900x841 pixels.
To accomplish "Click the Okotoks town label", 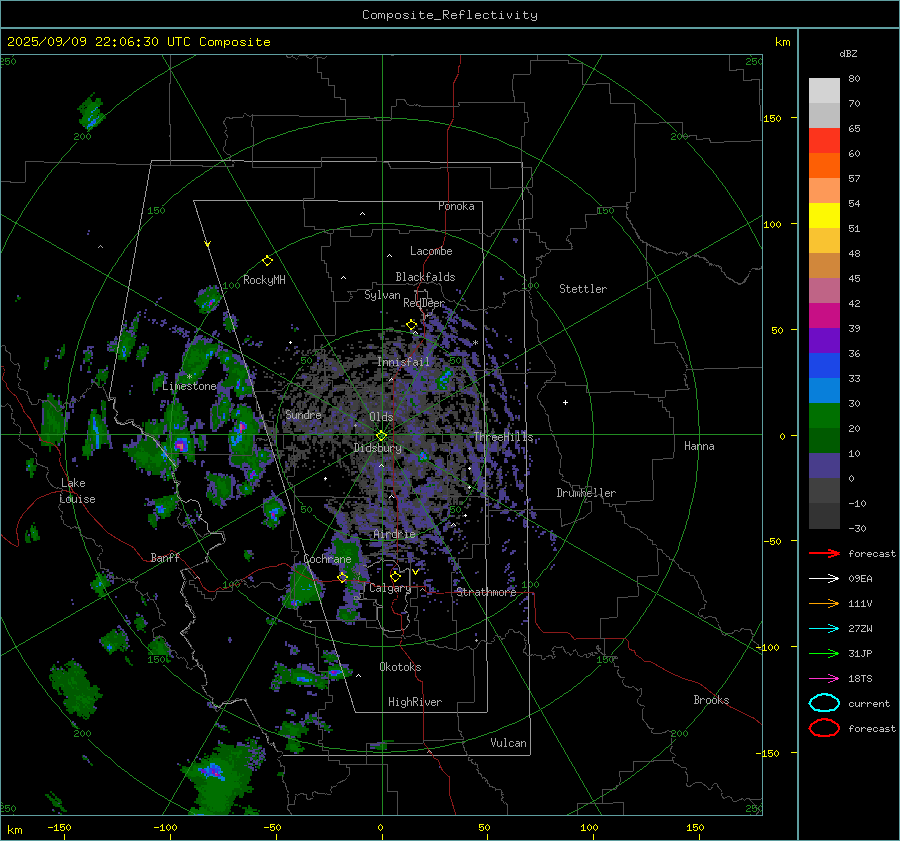I will click(400, 666).
